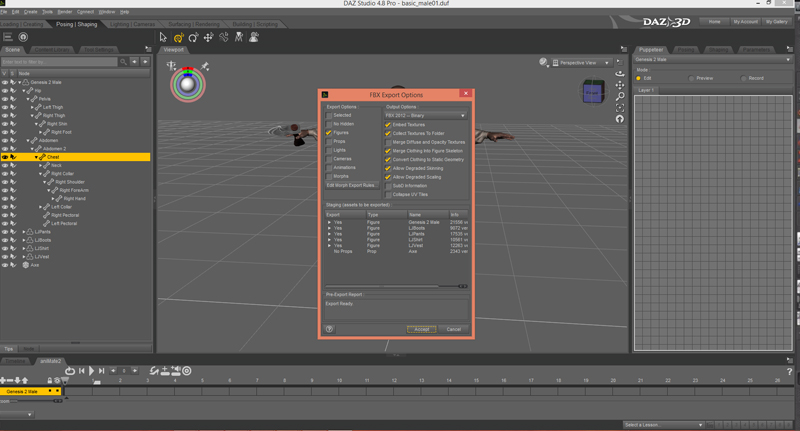This screenshot has width=800, height=431.
Task: Activate the Universal manipulator tool
Action: coord(178,37)
